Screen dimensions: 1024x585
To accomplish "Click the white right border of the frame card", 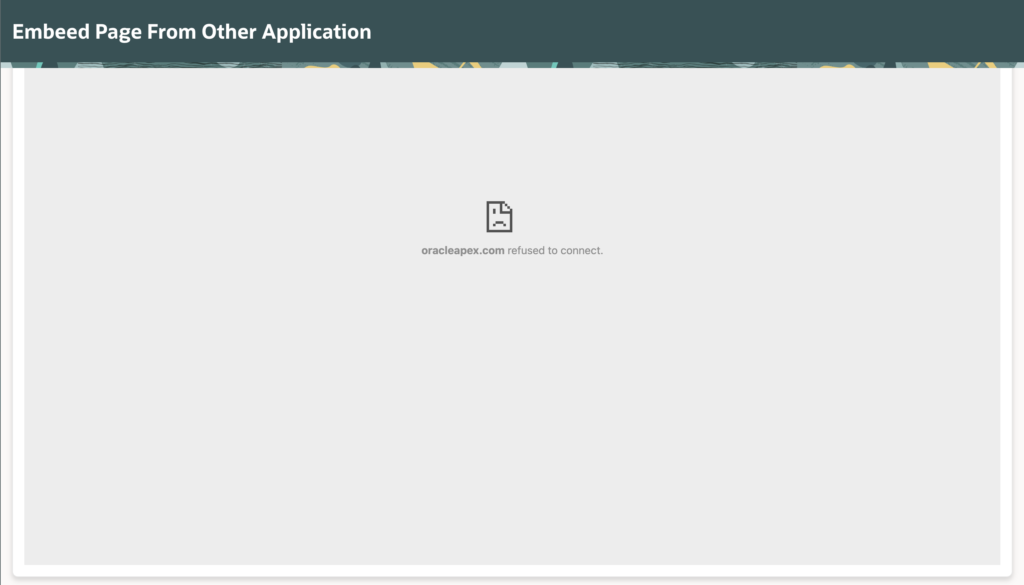I will click(x=1006, y=320).
